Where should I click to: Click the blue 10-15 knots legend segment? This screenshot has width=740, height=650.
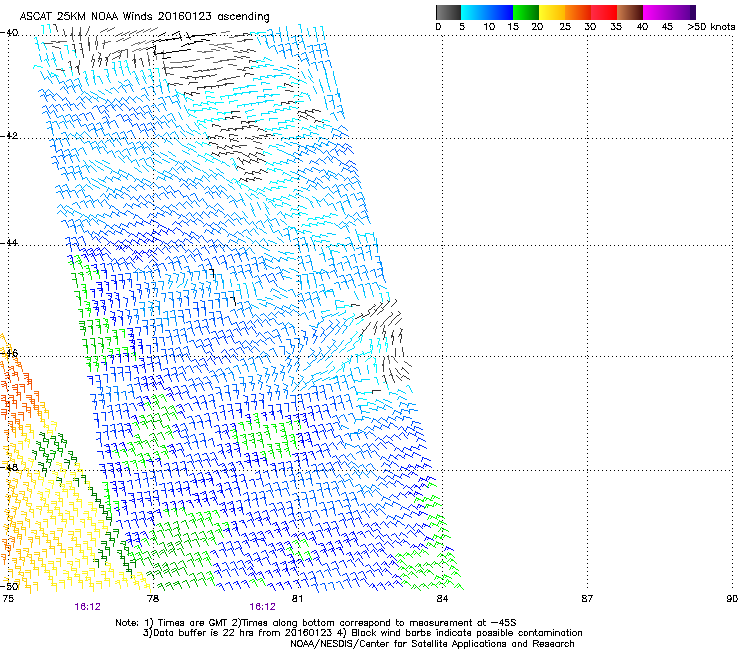pos(499,12)
